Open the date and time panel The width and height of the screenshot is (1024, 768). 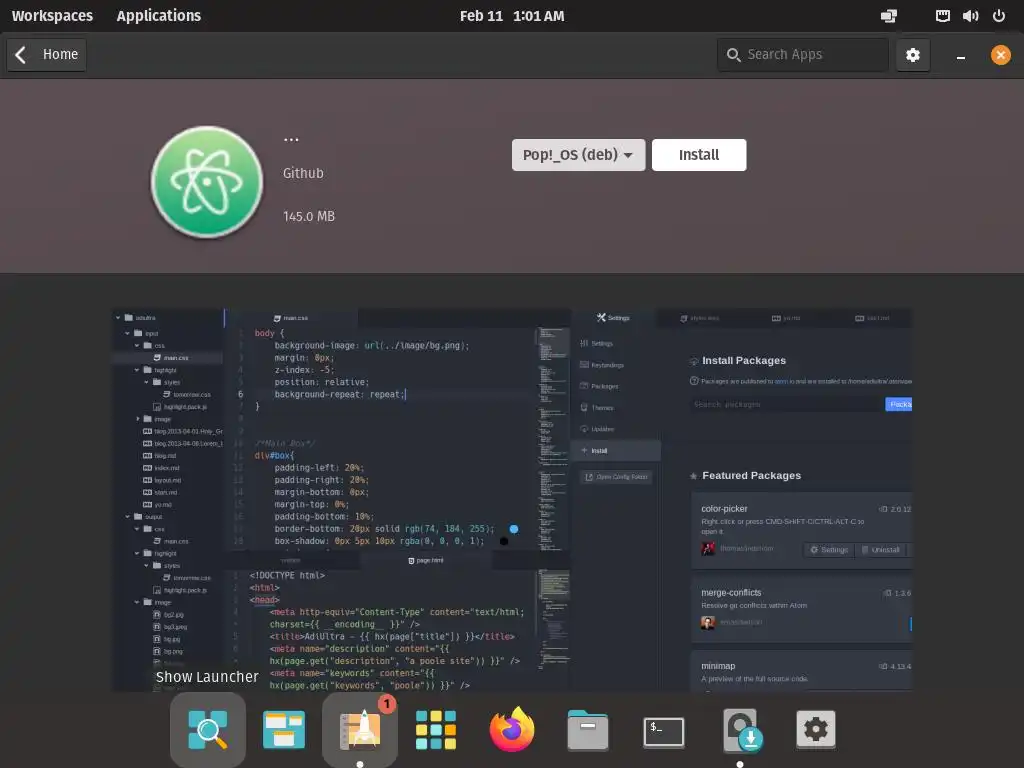512,16
